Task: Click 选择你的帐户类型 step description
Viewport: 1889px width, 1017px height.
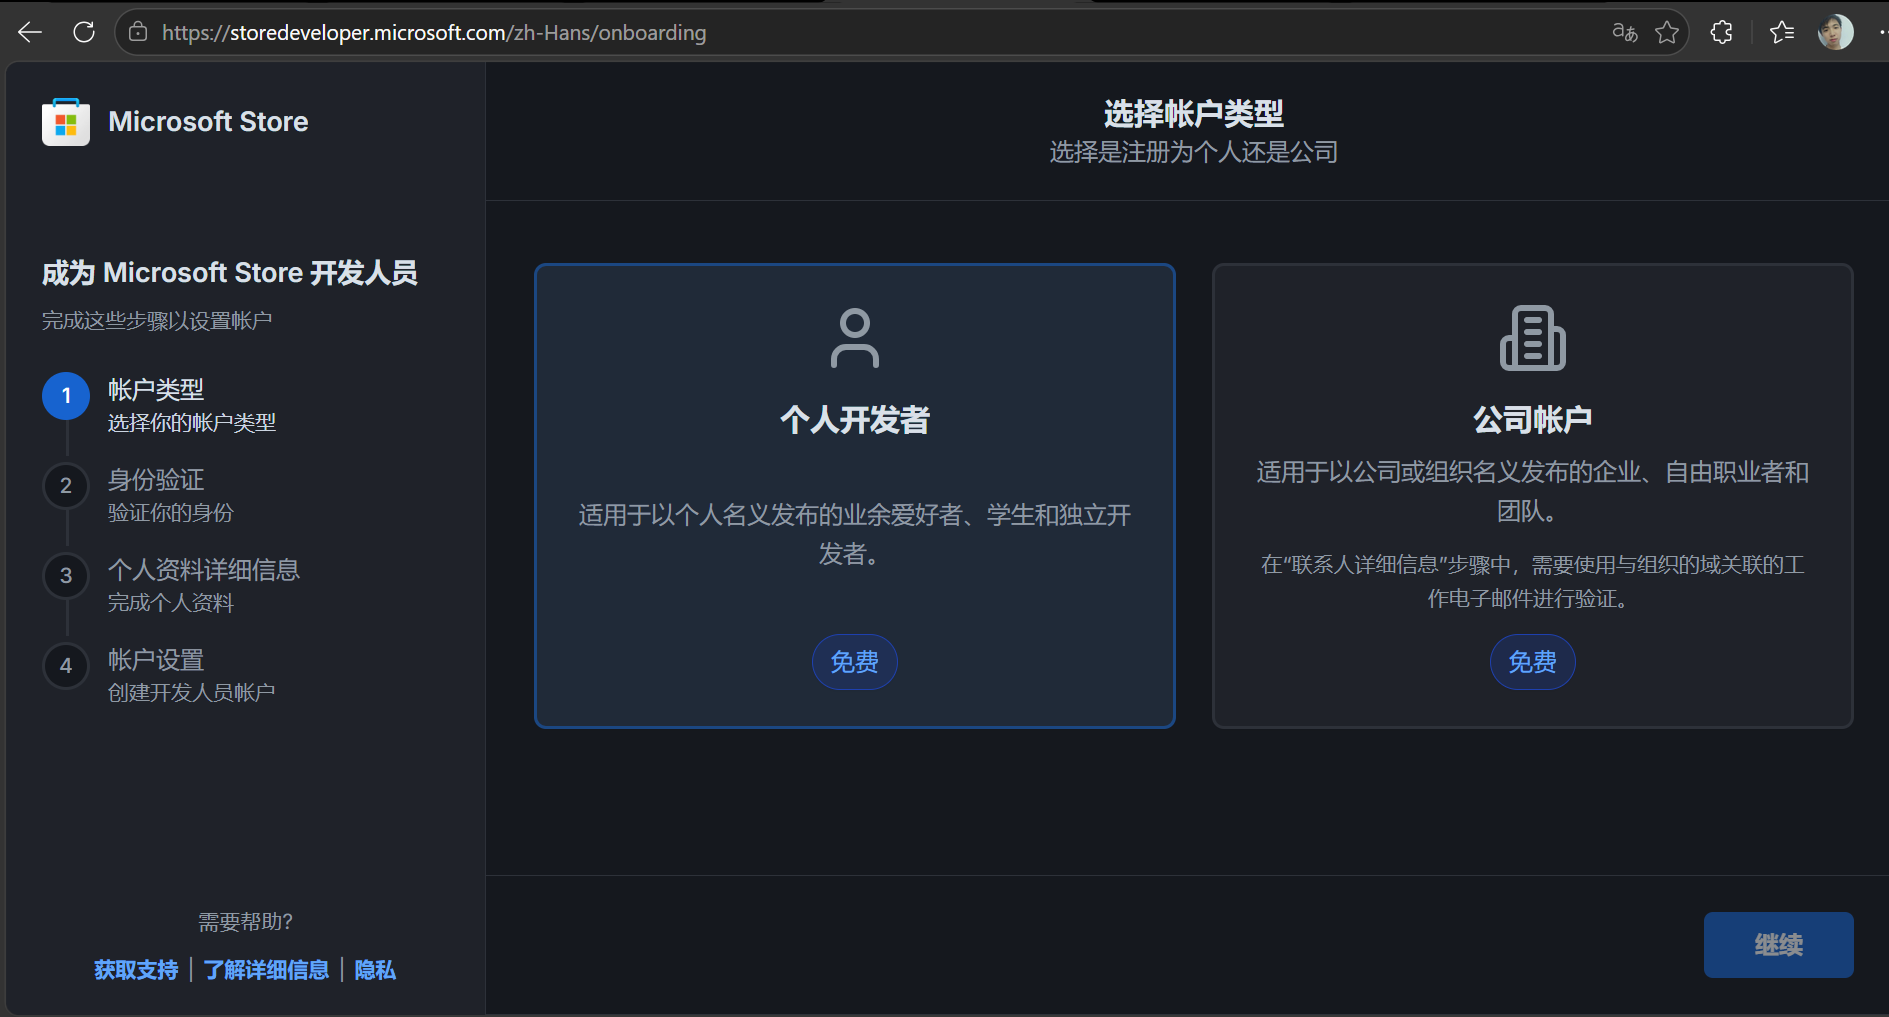Action: tap(192, 423)
